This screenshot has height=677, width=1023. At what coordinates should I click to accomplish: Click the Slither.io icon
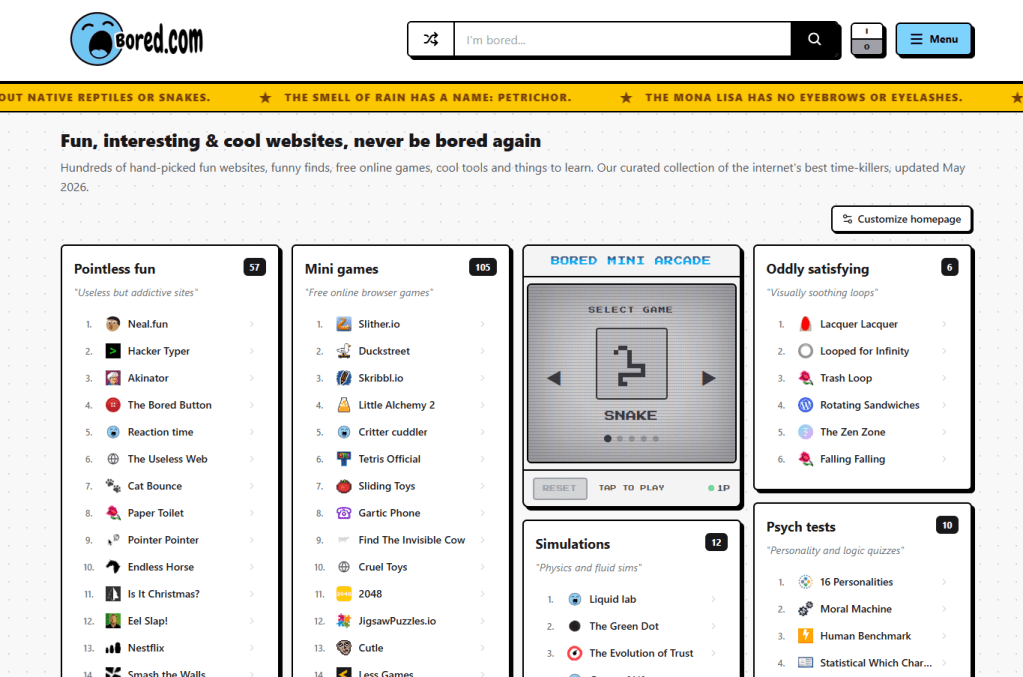(x=344, y=323)
